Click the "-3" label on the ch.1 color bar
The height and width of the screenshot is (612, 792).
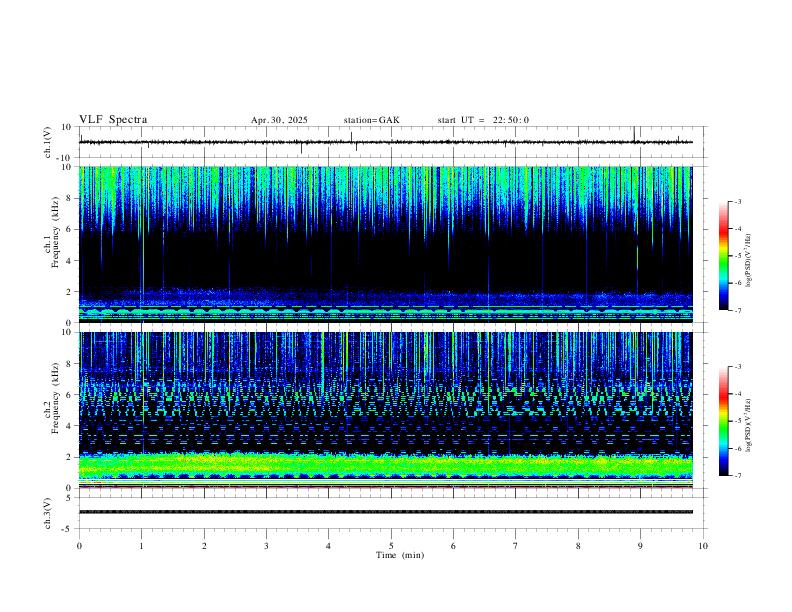(738, 201)
